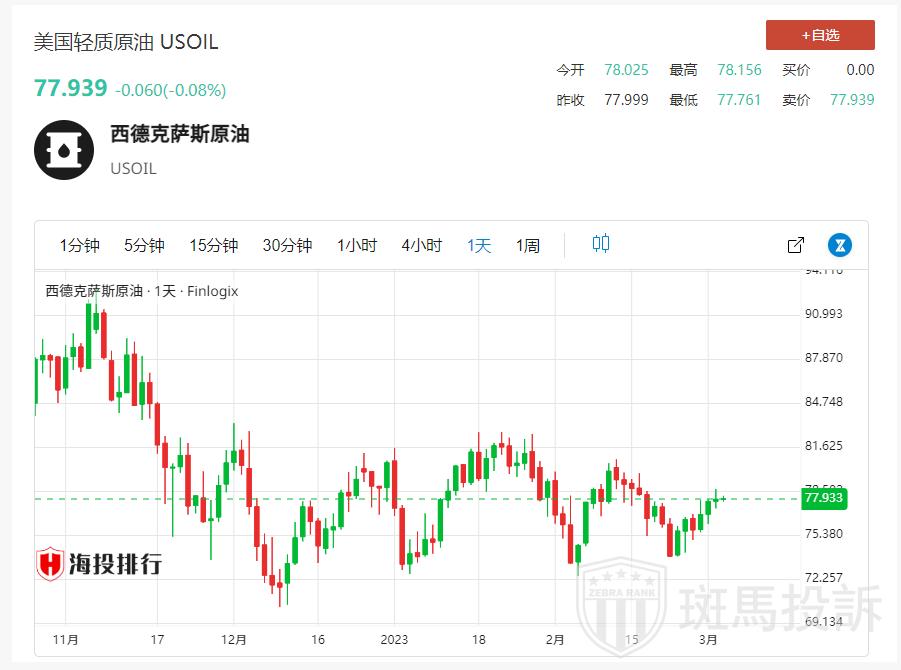Viewport: 901px width, 670px height.
Task: Click the green 77.933 price axis label
Action: point(824,498)
